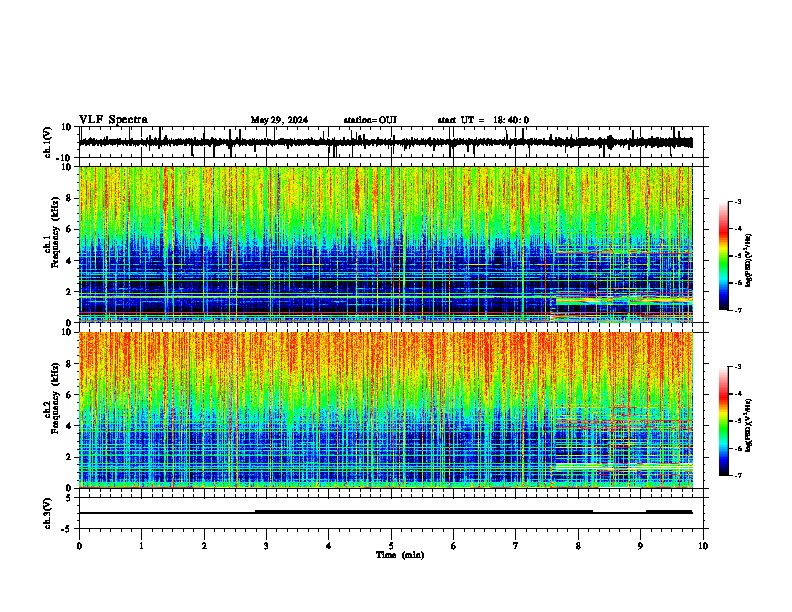Click time axis tick label "5"

click(391, 546)
